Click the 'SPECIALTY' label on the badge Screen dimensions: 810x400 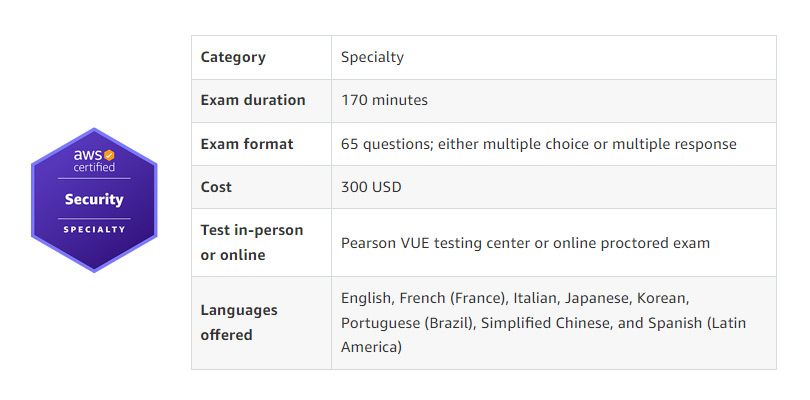pos(94,229)
